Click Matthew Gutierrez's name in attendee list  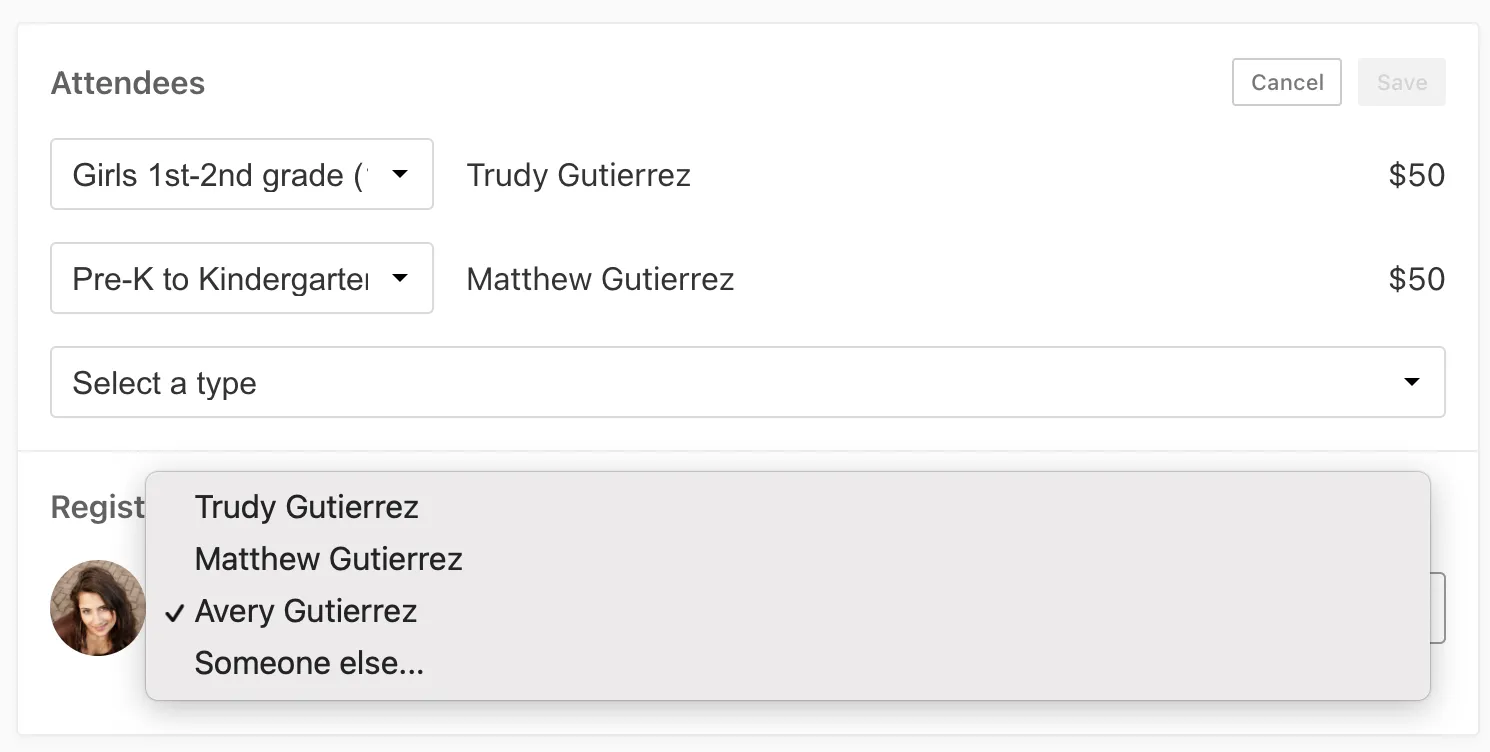coord(600,279)
